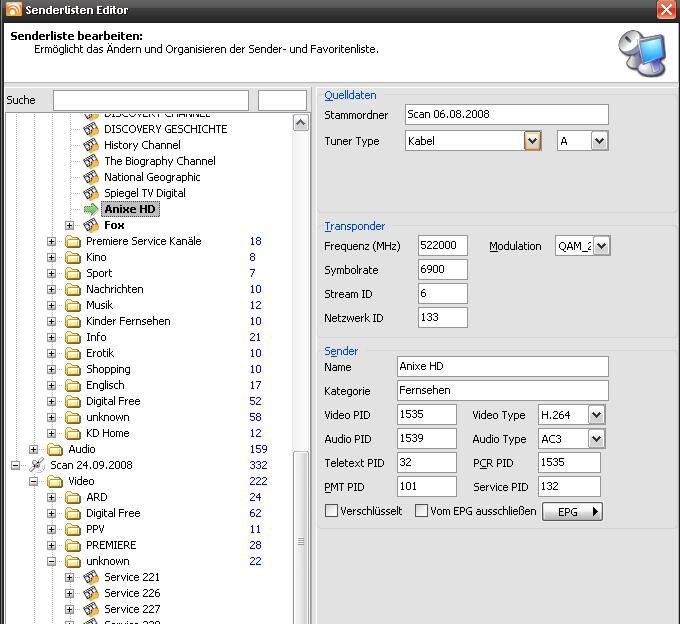680x624 pixels.
Task: Collapse the unknown folder under Scan 24.09.2008
Action: click(52, 561)
